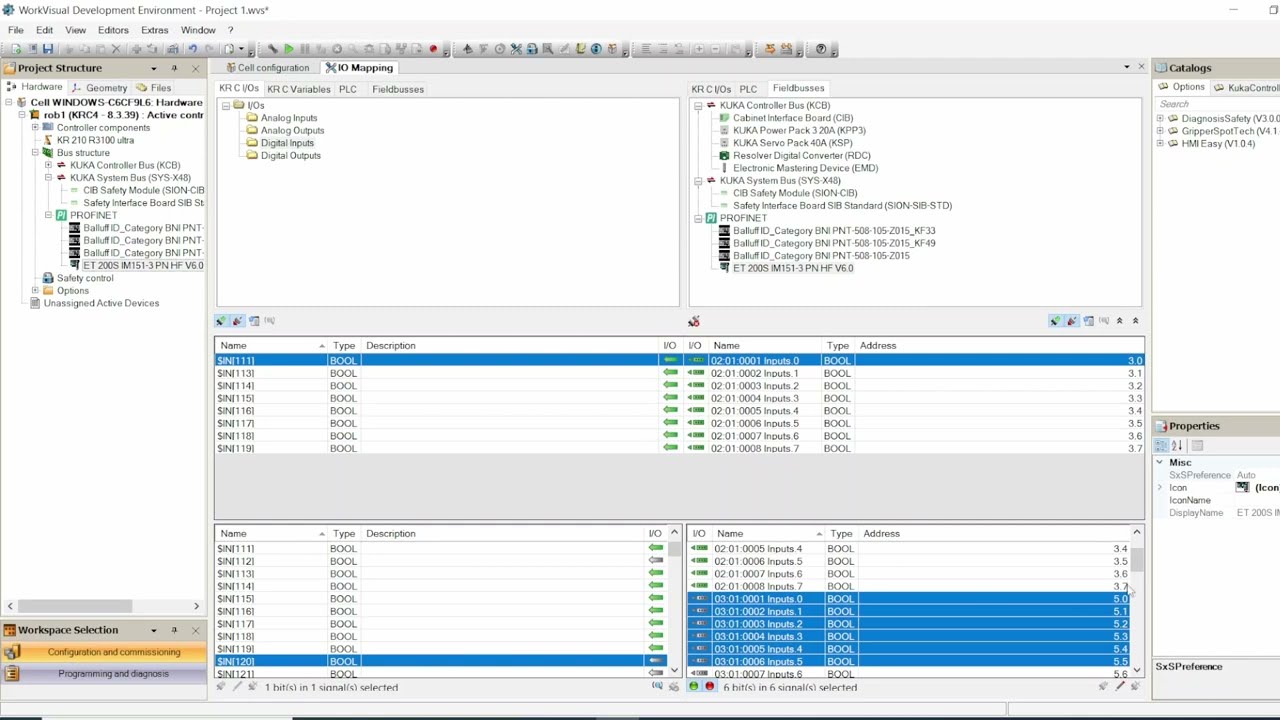
Task: Click the alphabetical sort icon in Properties
Action: pyautogui.click(x=1177, y=446)
